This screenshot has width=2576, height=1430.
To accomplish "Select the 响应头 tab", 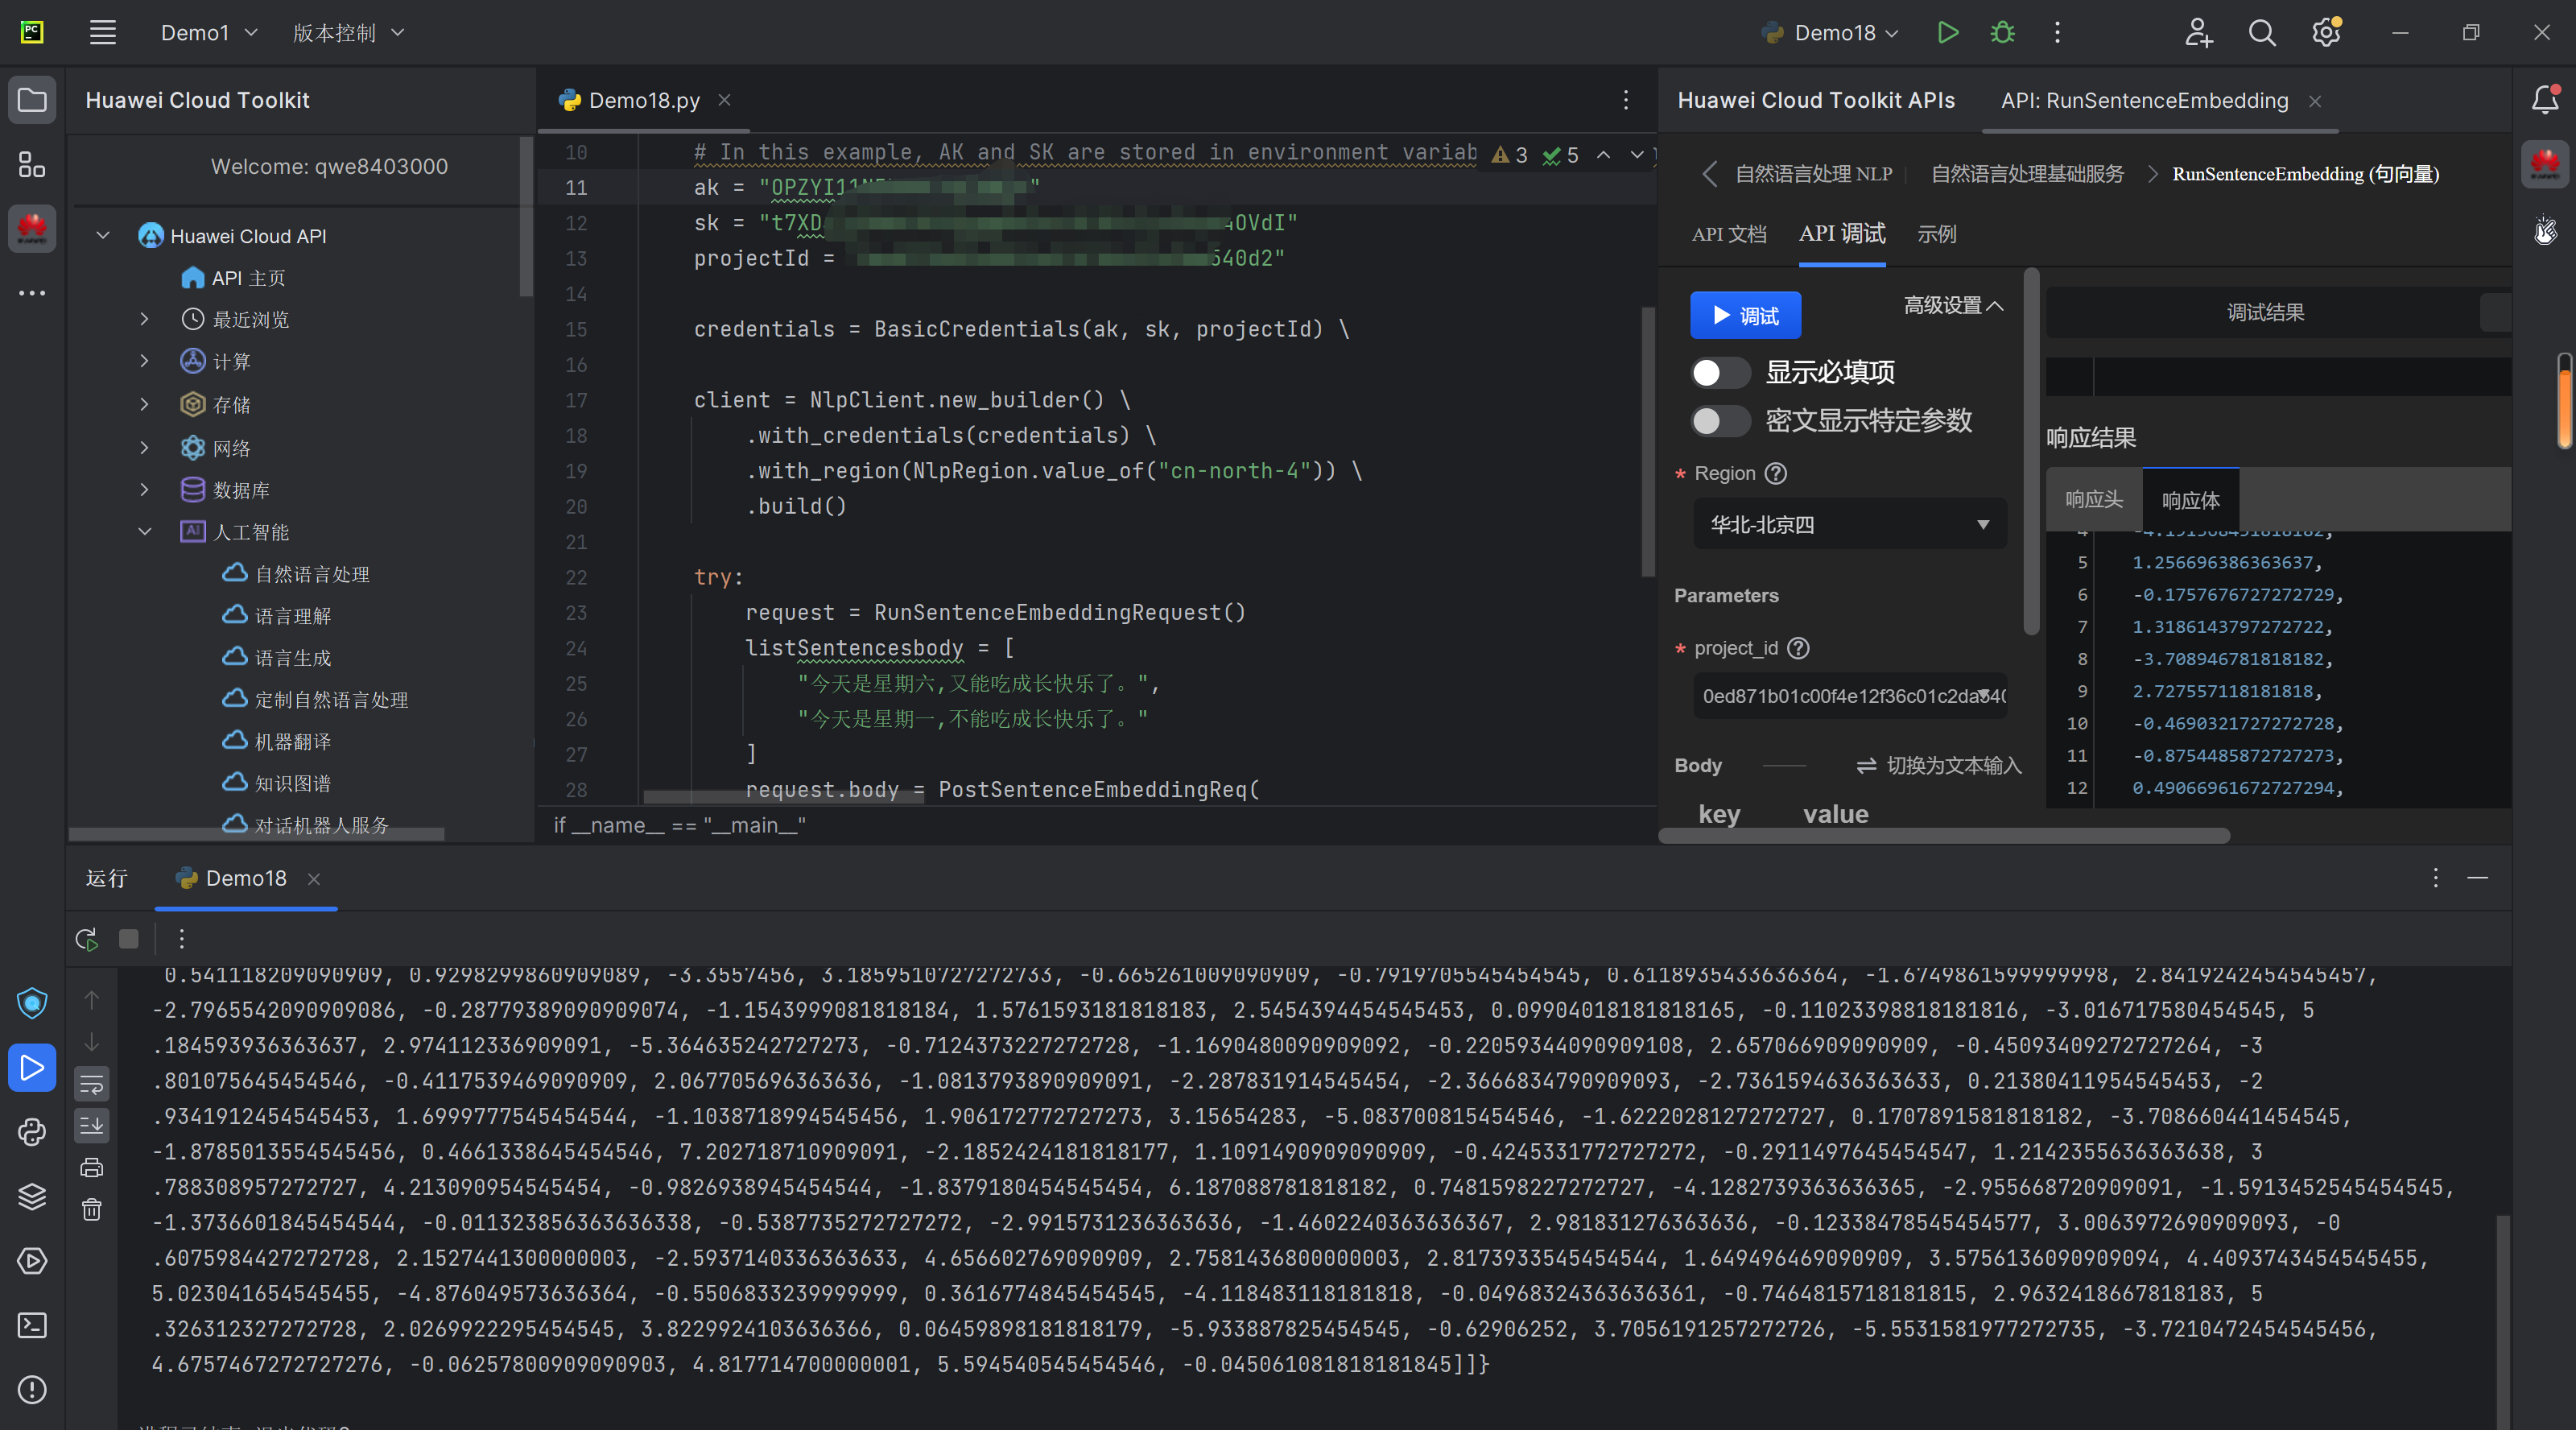I will pyautogui.click(x=2093, y=500).
